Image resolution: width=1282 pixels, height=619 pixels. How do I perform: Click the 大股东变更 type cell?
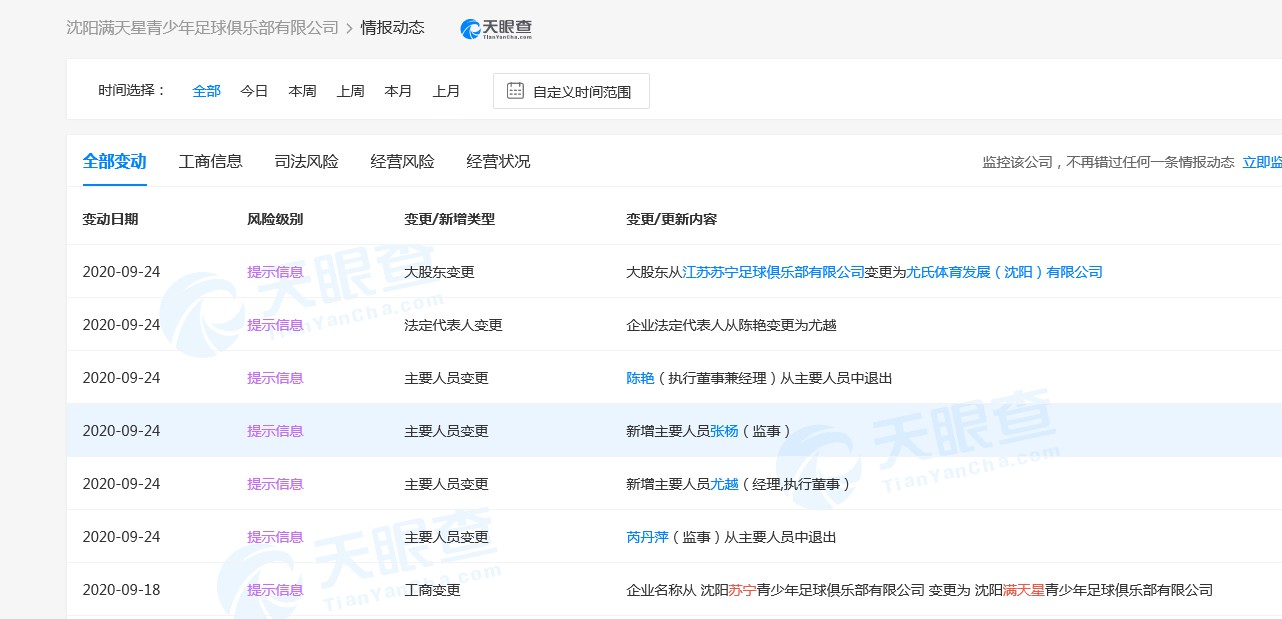pyautogui.click(x=439, y=272)
